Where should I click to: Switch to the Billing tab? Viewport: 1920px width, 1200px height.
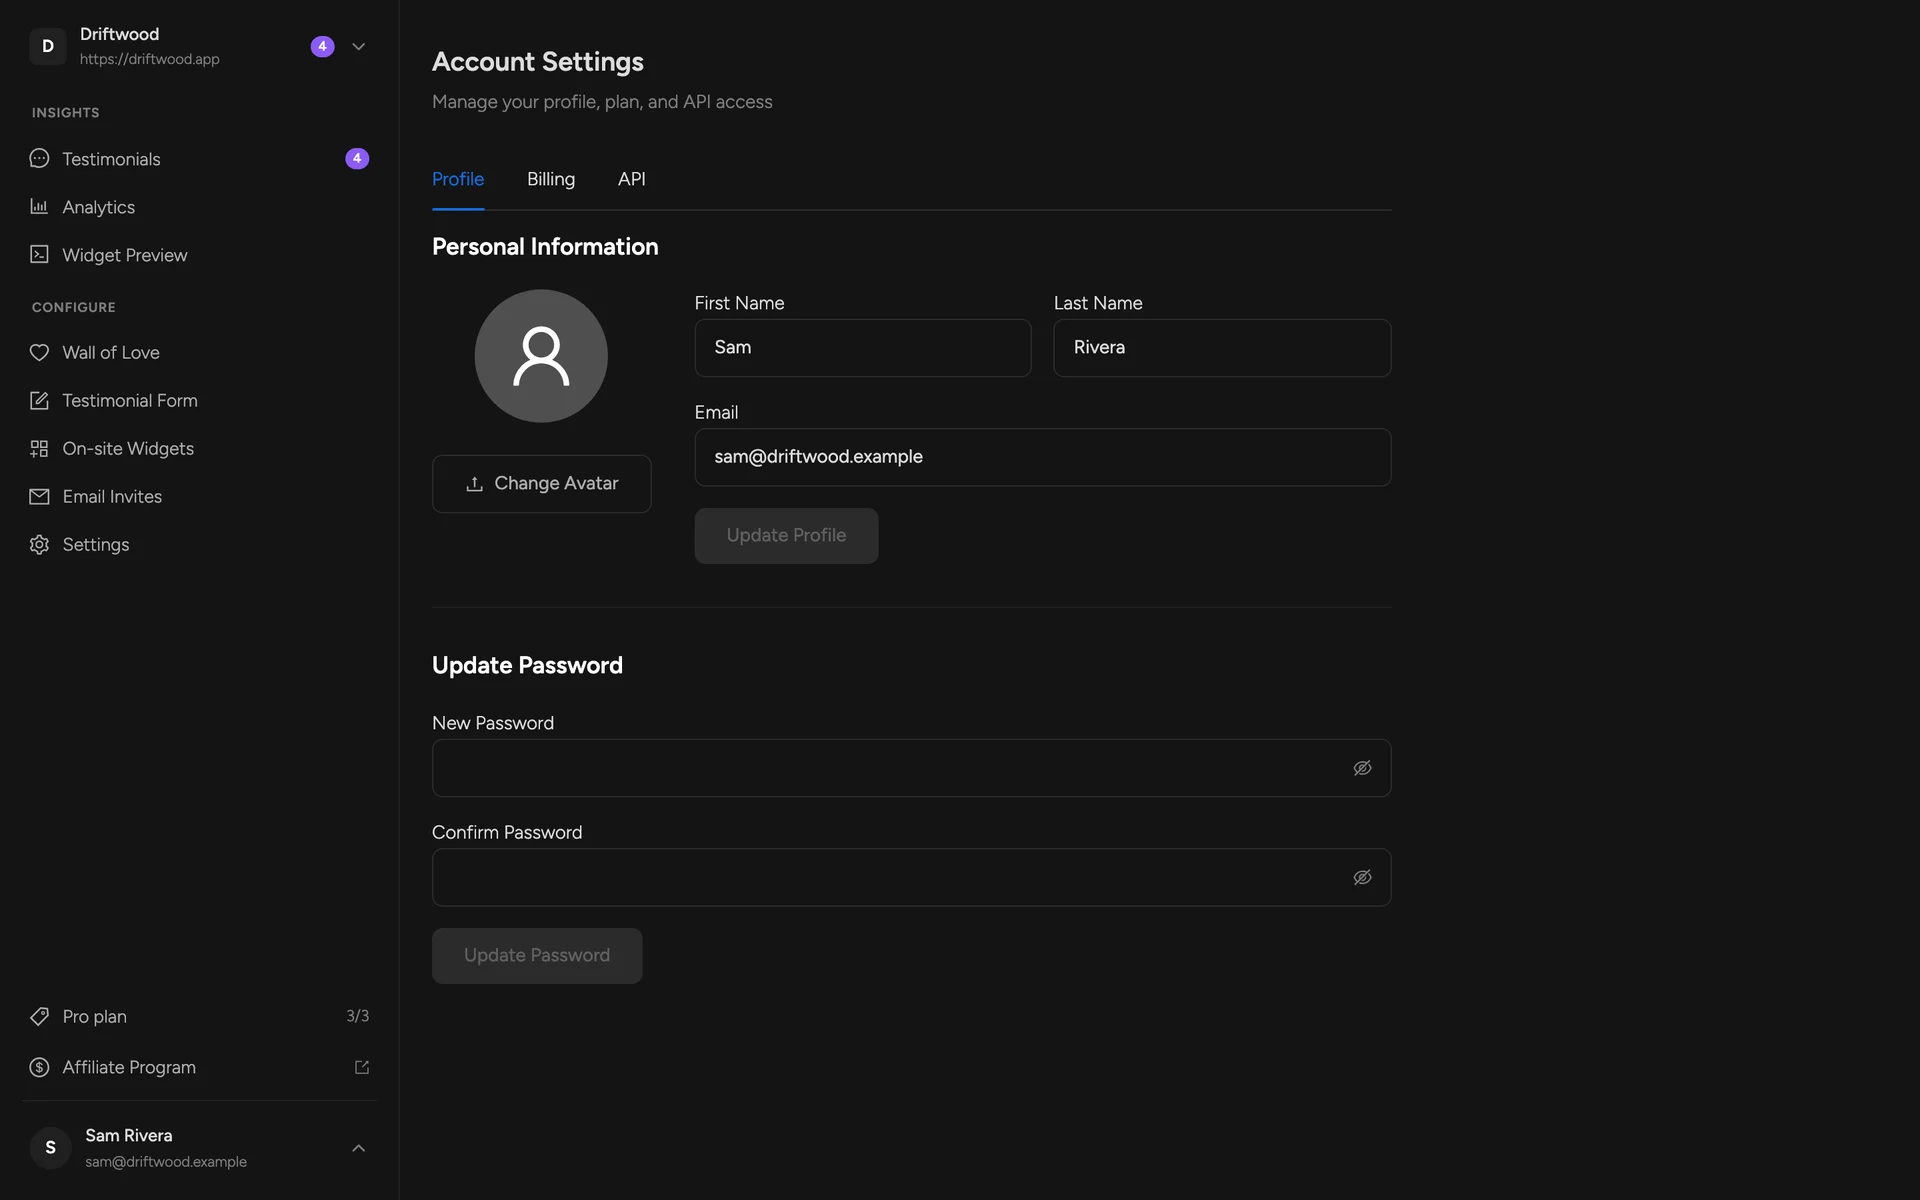(x=551, y=180)
